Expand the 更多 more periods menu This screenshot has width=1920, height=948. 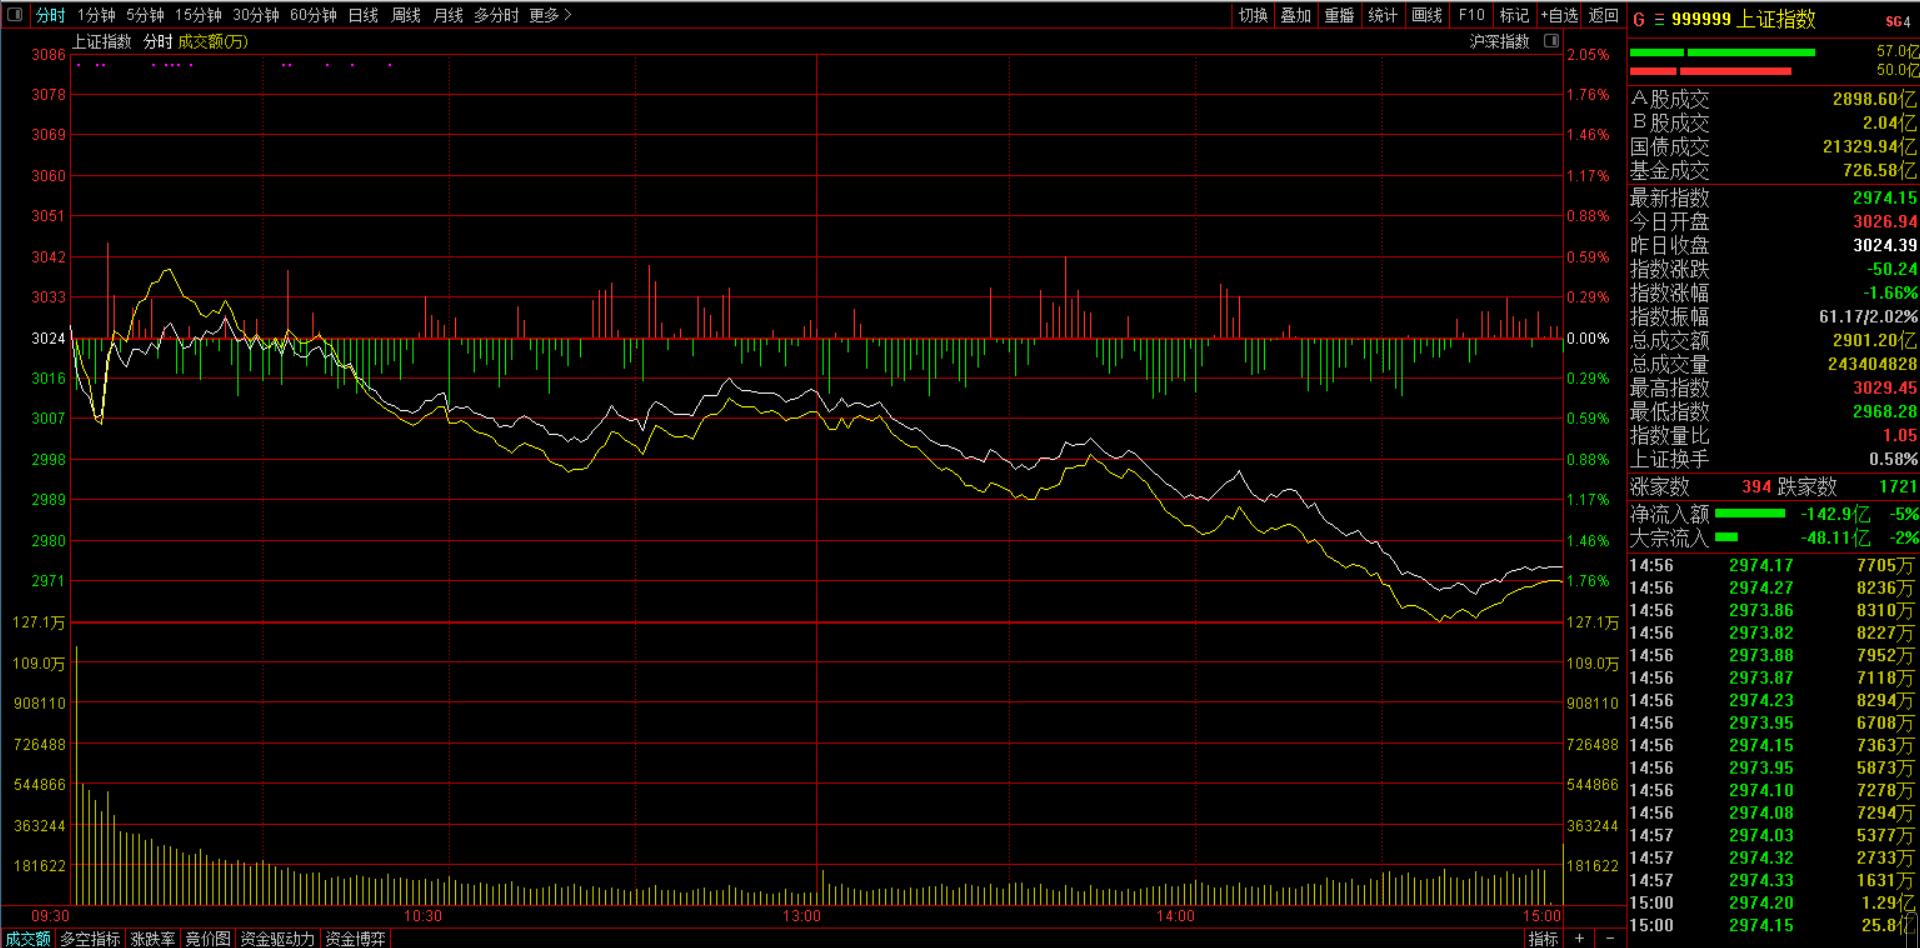pyautogui.click(x=550, y=15)
